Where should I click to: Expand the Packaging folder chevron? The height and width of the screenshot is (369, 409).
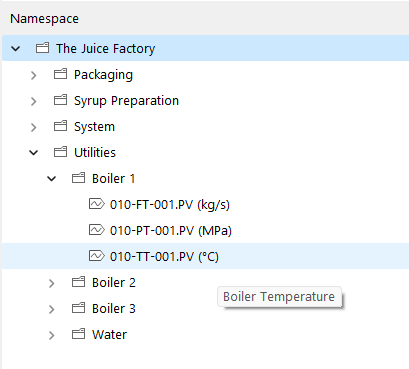[33, 75]
